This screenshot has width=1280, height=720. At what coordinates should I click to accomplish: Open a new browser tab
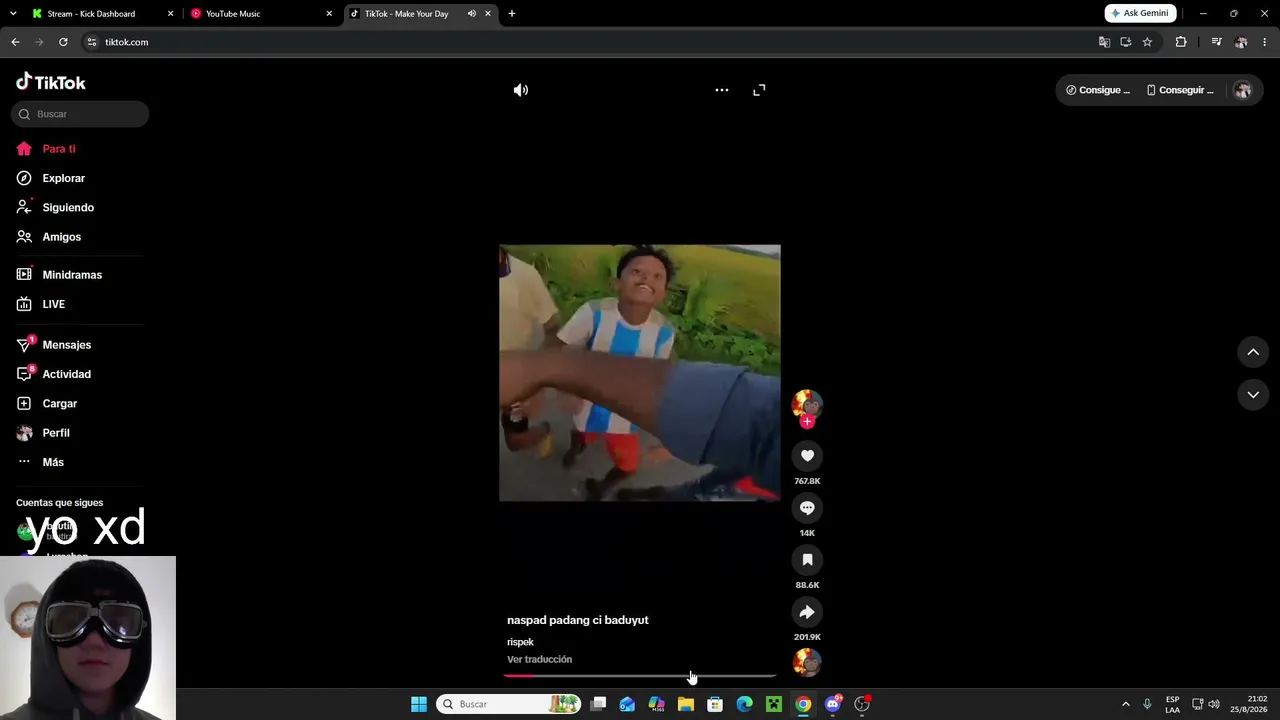(512, 14)
